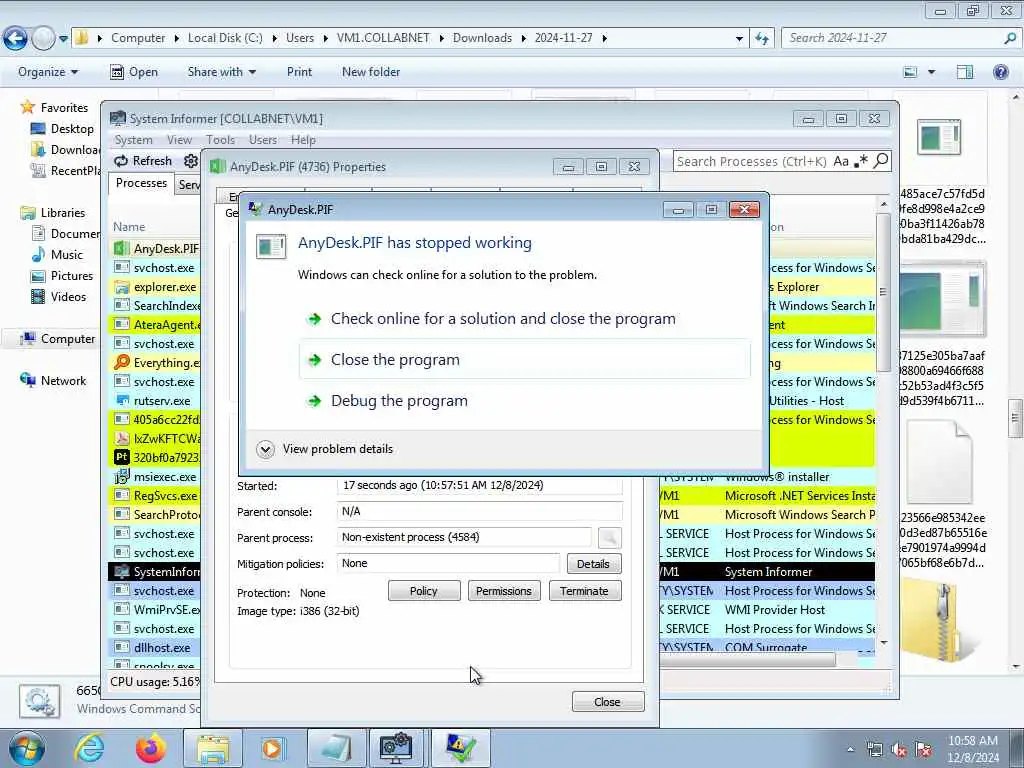Select Music library in navigation pane

coord(57,255)
